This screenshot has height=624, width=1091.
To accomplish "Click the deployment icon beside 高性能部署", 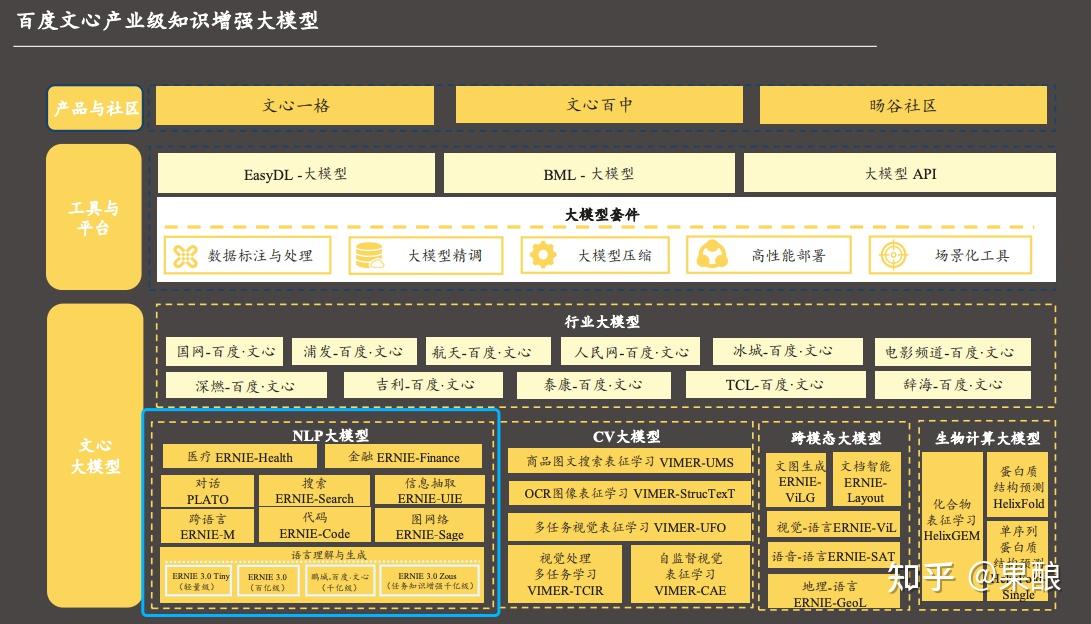I will tap(712, 255).
